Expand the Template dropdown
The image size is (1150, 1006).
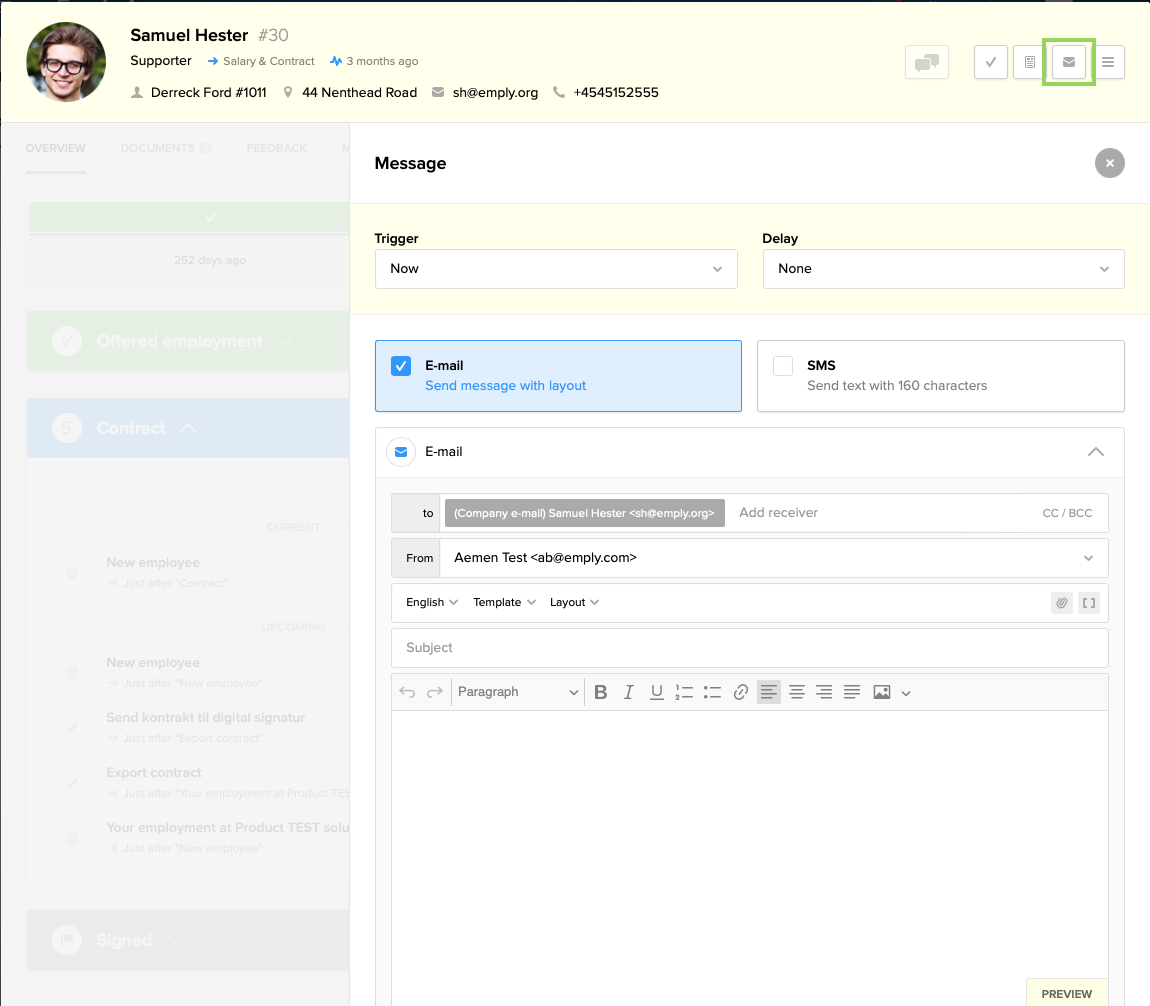click(x=504, y=602)
